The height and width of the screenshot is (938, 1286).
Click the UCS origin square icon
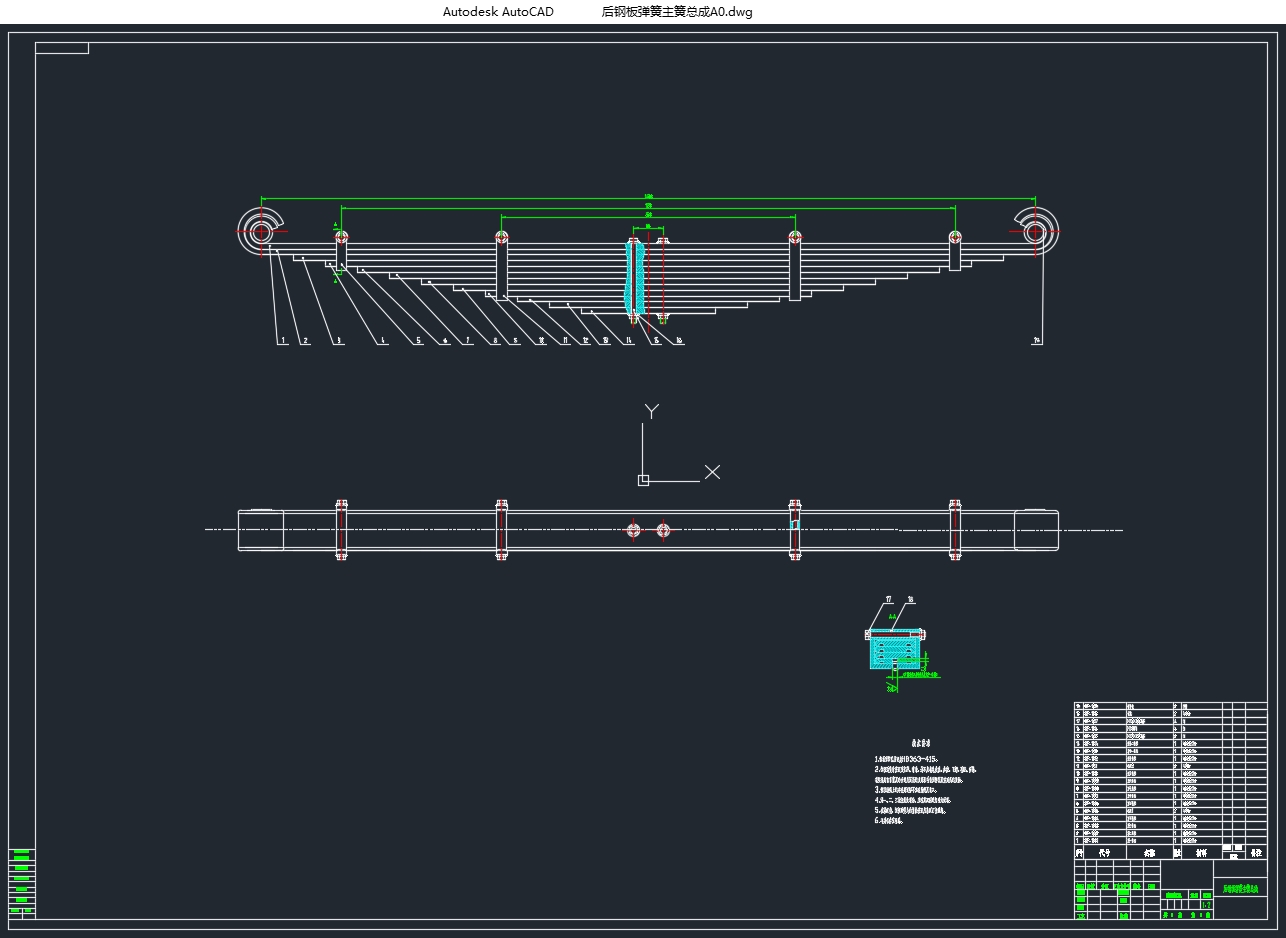[643, 481]
